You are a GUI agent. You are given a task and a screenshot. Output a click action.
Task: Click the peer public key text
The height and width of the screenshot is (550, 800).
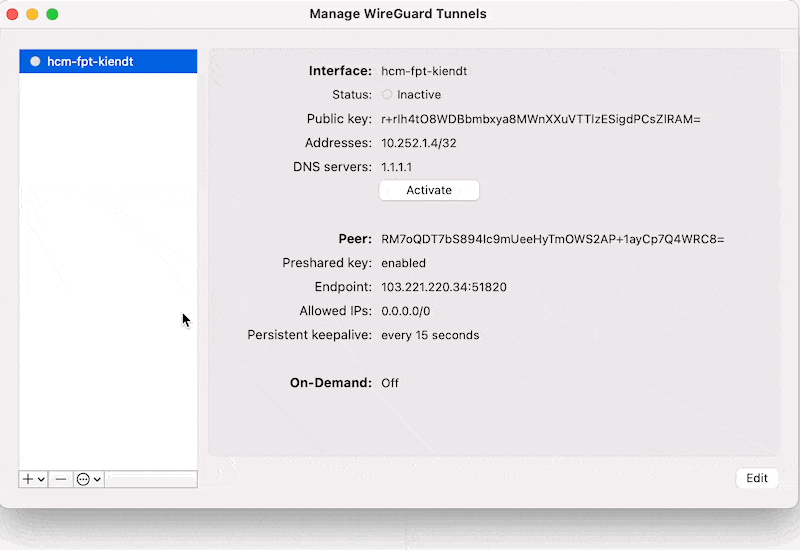pos(552,239)
